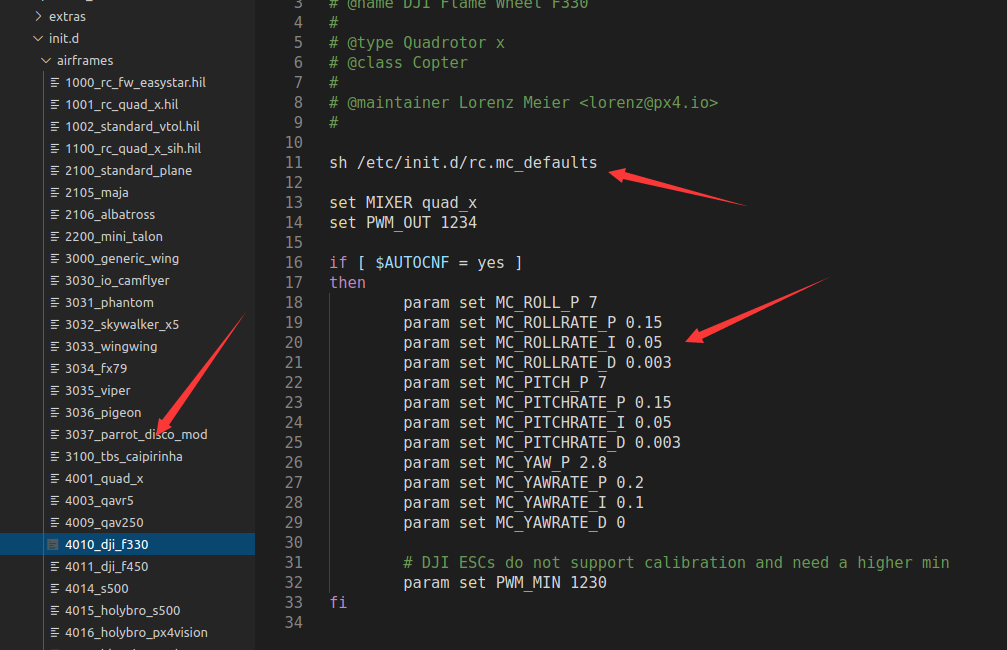Click the closing 'fi' keyword
Image resolution: width=1007 pixels, height=650 pixels.
coord(338,602)
